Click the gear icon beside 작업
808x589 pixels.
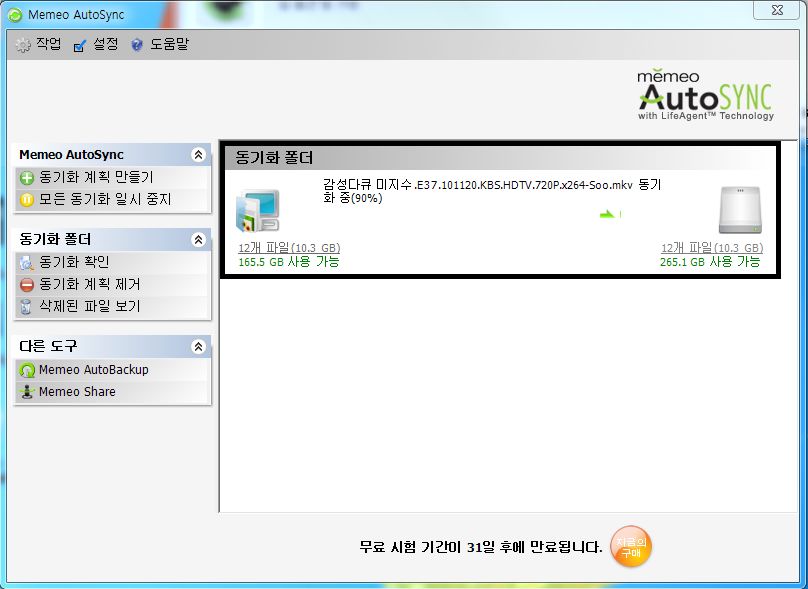coord(23,45)
